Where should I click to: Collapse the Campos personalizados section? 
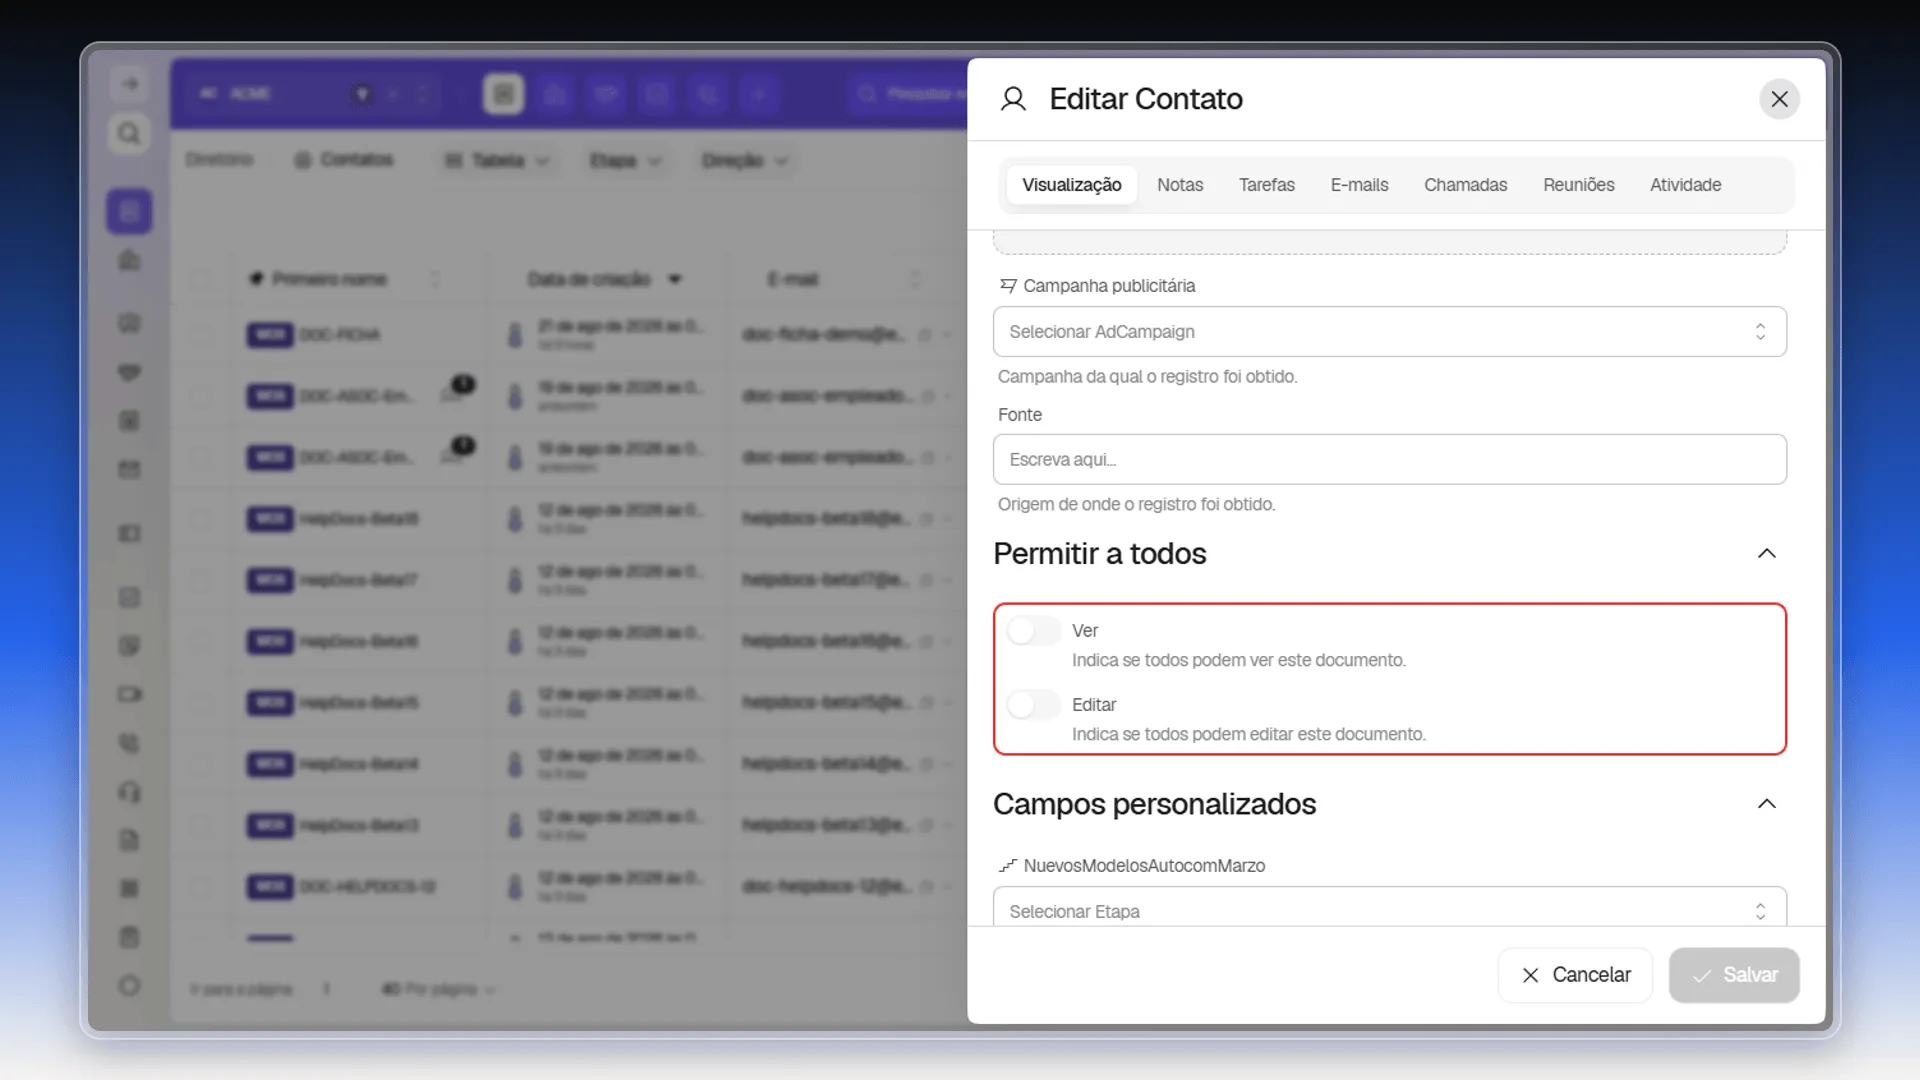(1767, 804)
